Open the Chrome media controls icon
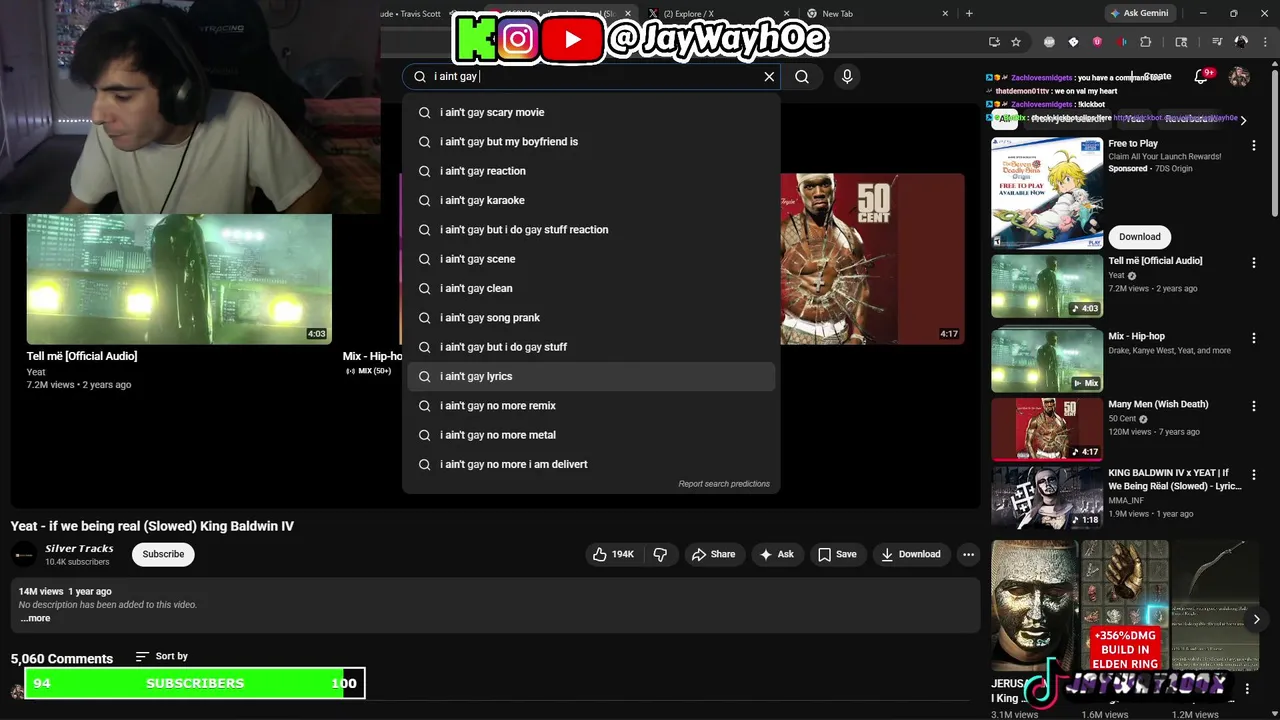Screen dimensions: 1280x720 (x=1217, y=42)
